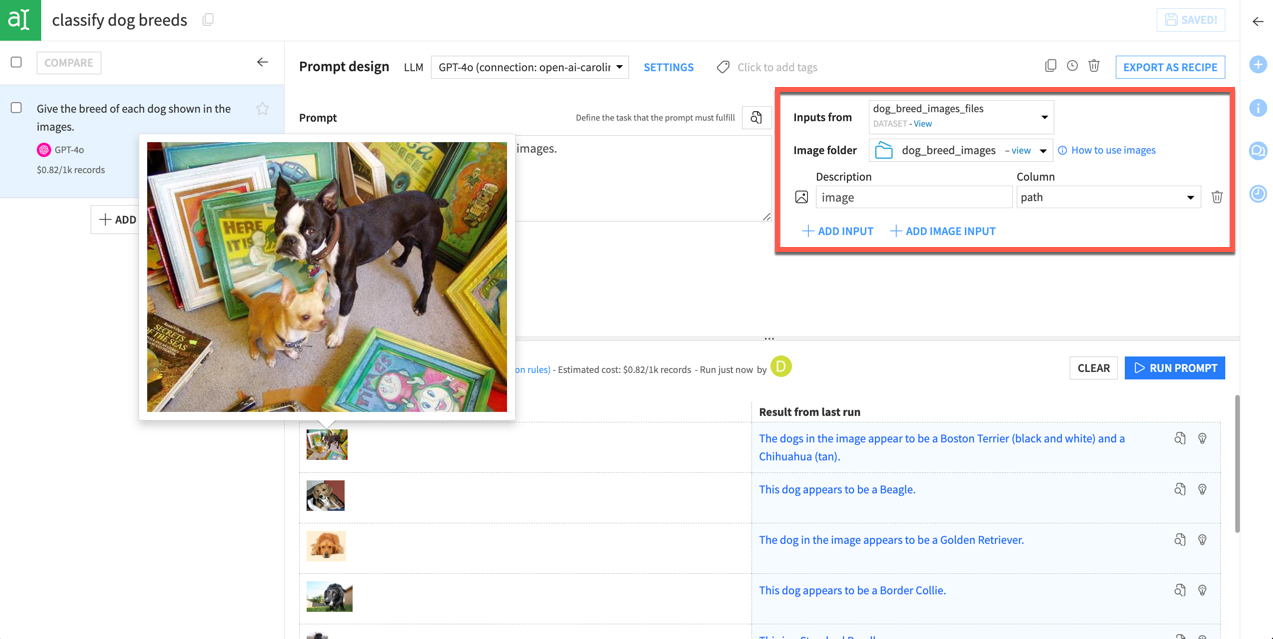Expand the Image folder dropdown arrow
This screenshot has width=1273, height=639.
(x=1043, y=151)
